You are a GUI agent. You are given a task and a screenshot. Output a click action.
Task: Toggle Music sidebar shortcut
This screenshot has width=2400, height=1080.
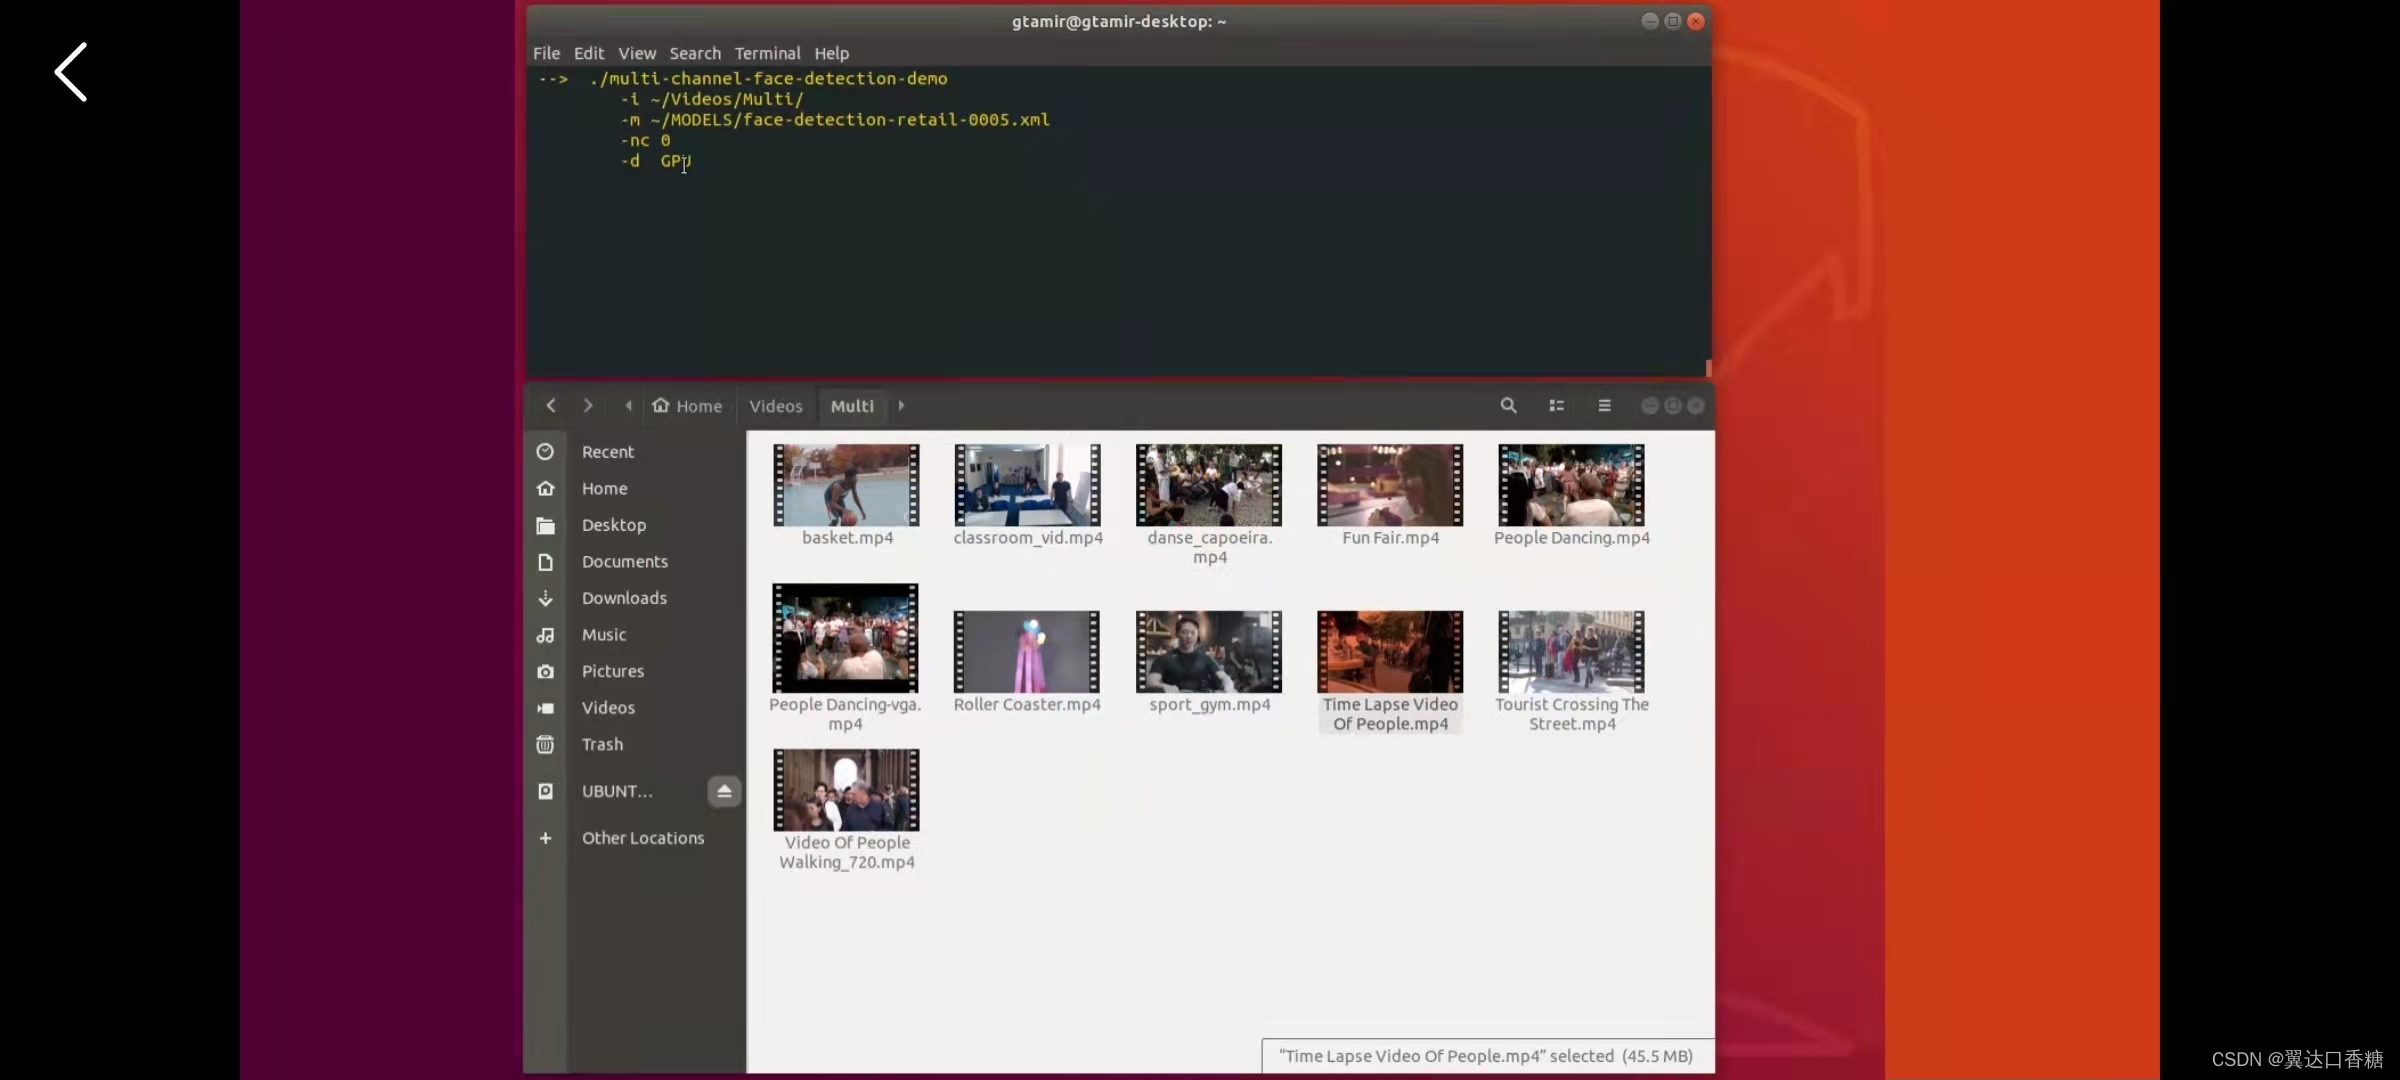[603, 633]
